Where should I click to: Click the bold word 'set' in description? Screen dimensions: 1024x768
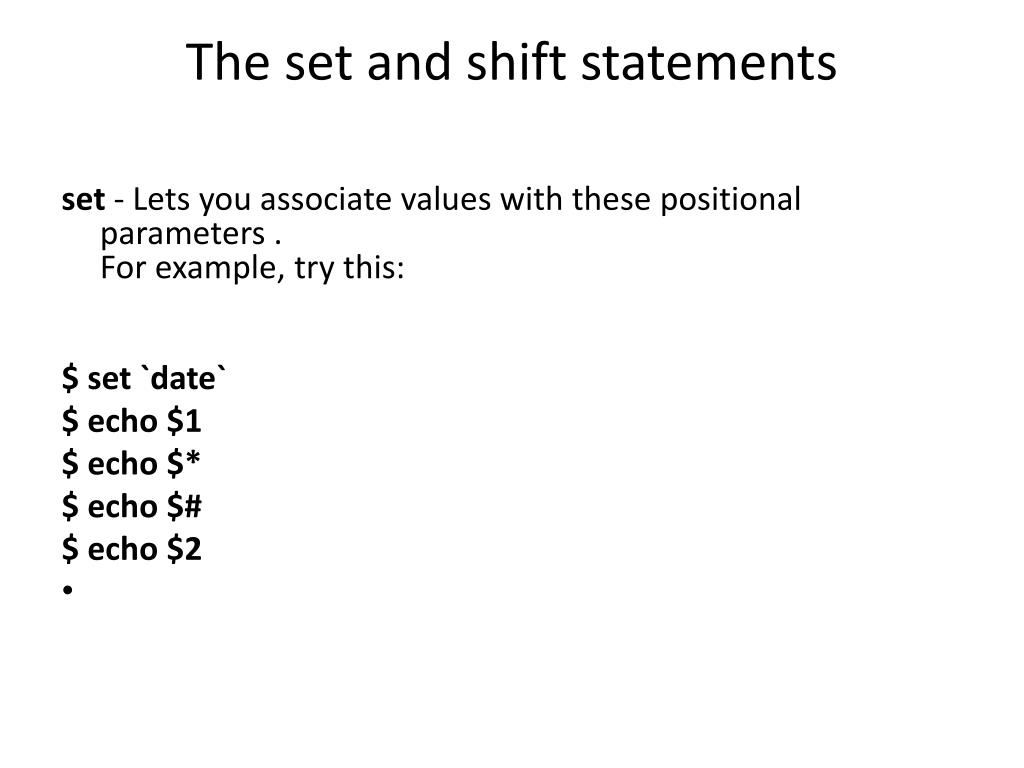pyautogui.click(x=83, y=199)
